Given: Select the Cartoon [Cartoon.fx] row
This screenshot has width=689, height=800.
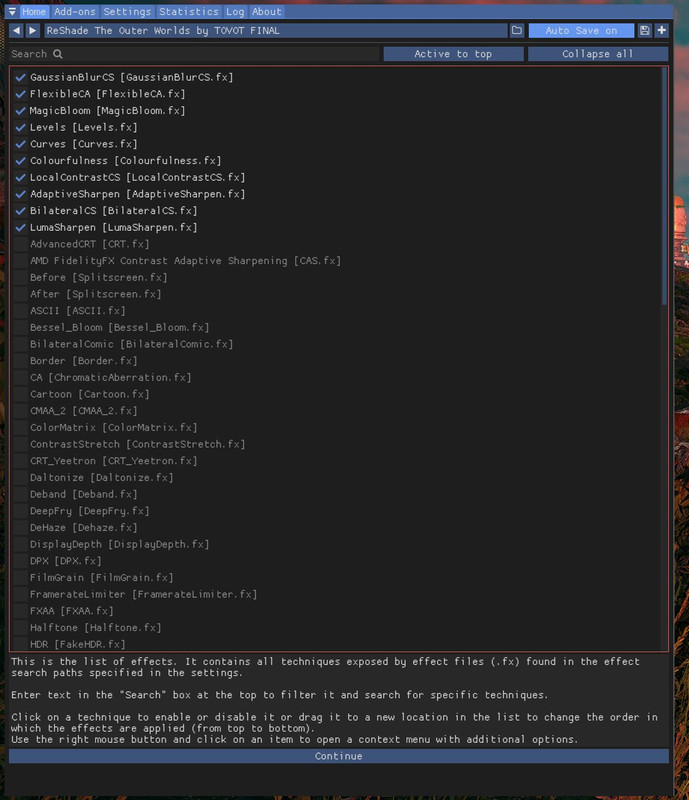Looking at the screenshot, I should point(90,394).
